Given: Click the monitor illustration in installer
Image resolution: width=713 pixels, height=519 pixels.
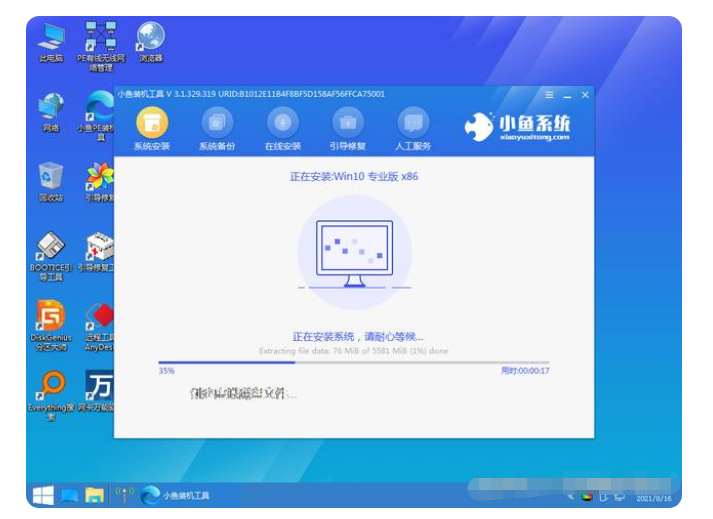Looking at the screenshot, I should [354, 253].
